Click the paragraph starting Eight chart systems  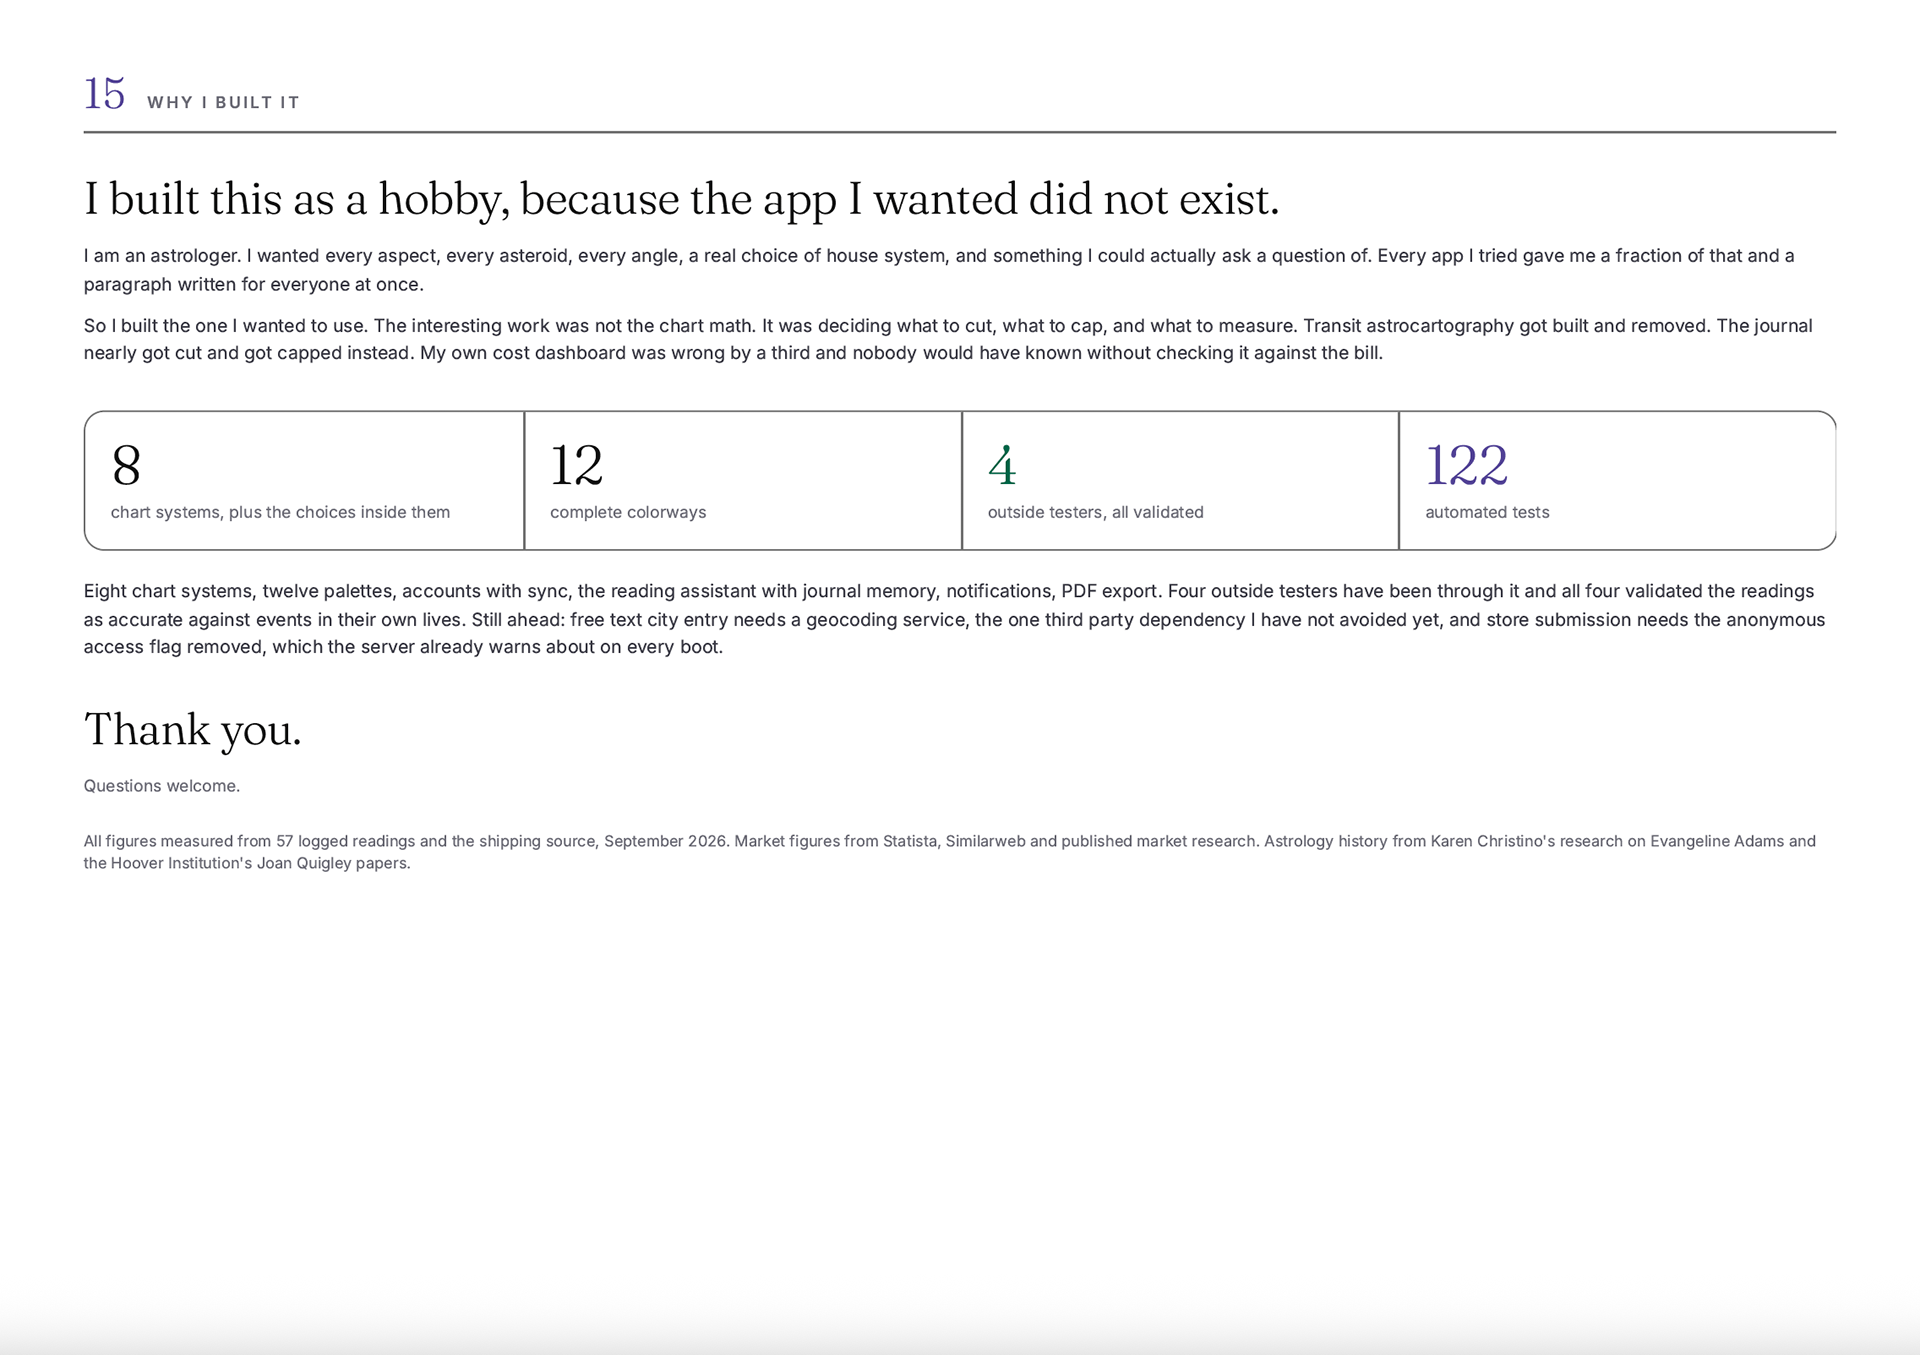[x=954, y=619]
